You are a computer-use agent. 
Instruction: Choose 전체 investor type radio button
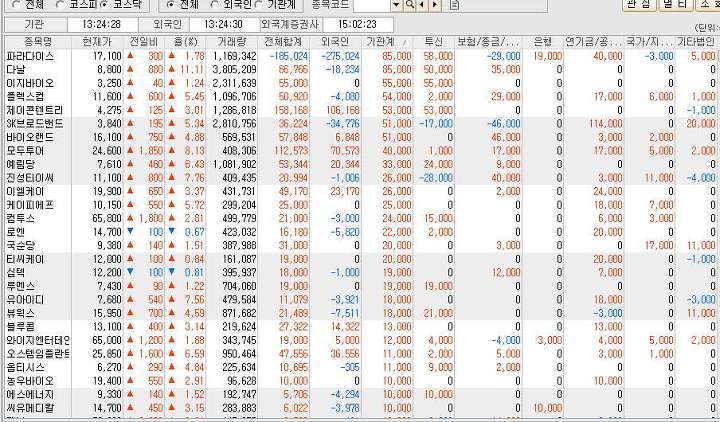pos(171,5)
